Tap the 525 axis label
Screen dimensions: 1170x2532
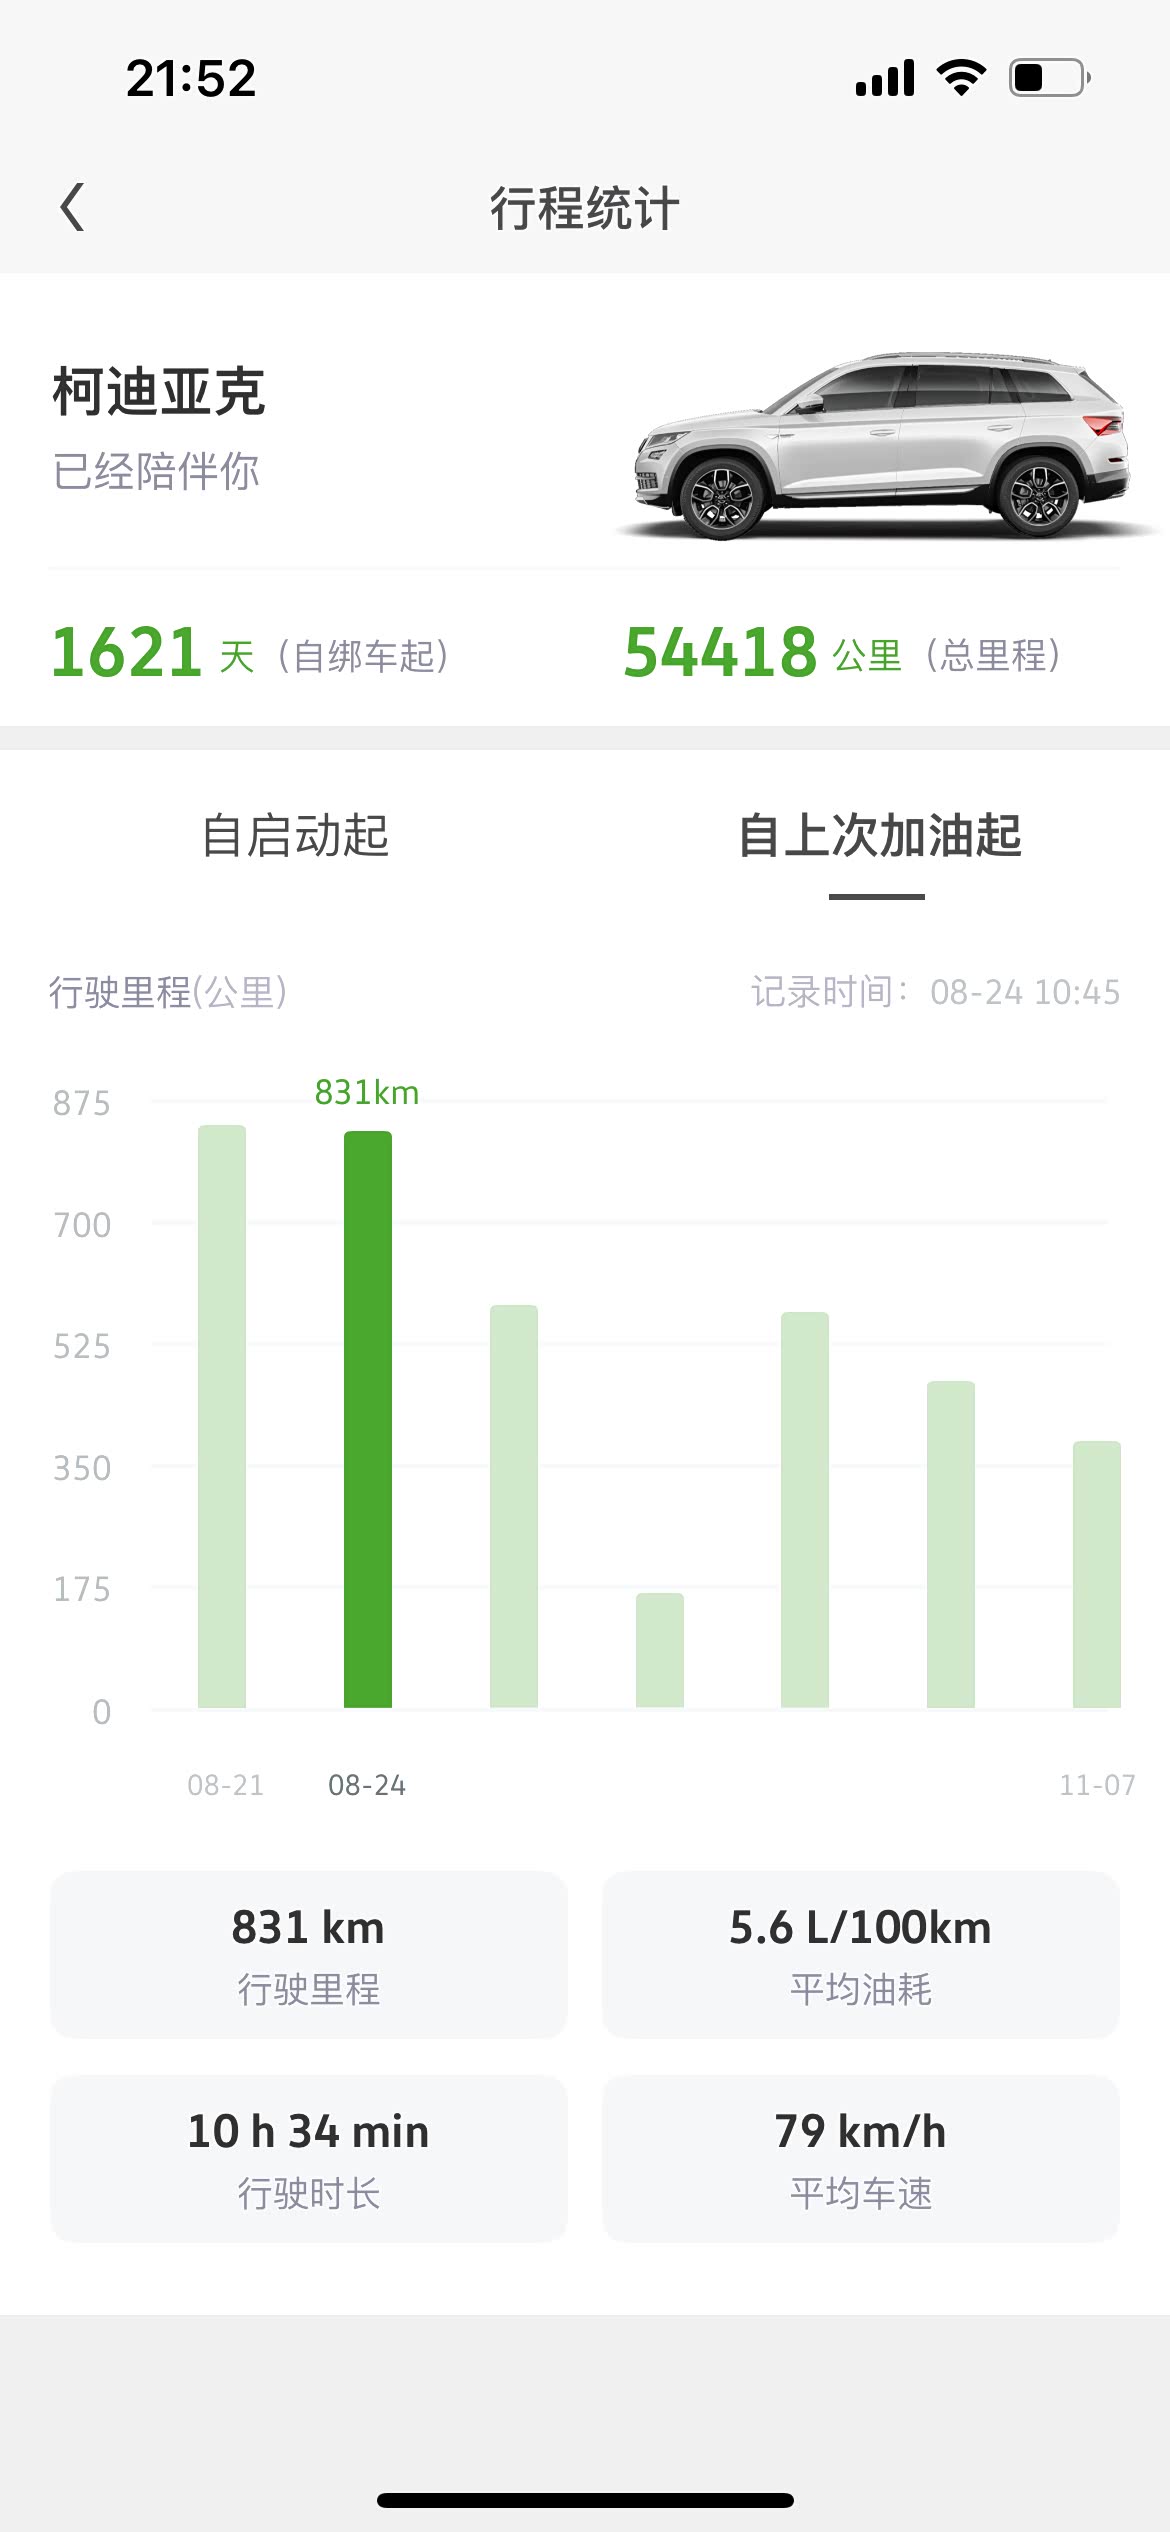(82, 1346)
